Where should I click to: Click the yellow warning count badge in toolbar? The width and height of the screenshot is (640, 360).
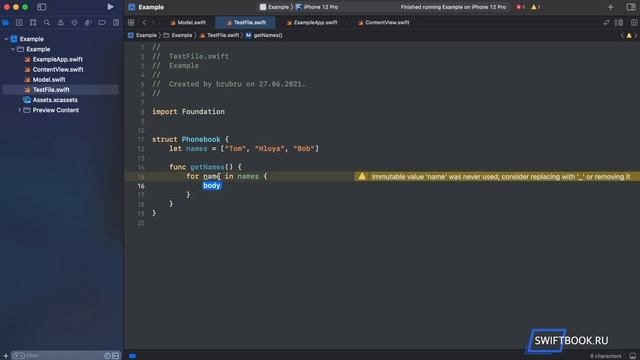(x=536, y=7)
